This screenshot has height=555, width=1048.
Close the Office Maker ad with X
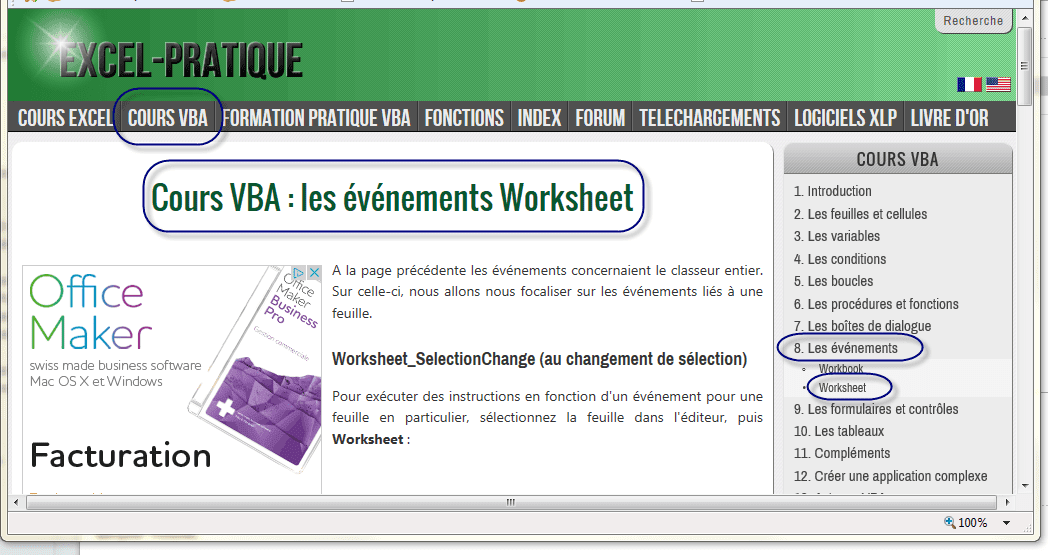(313, 273)
